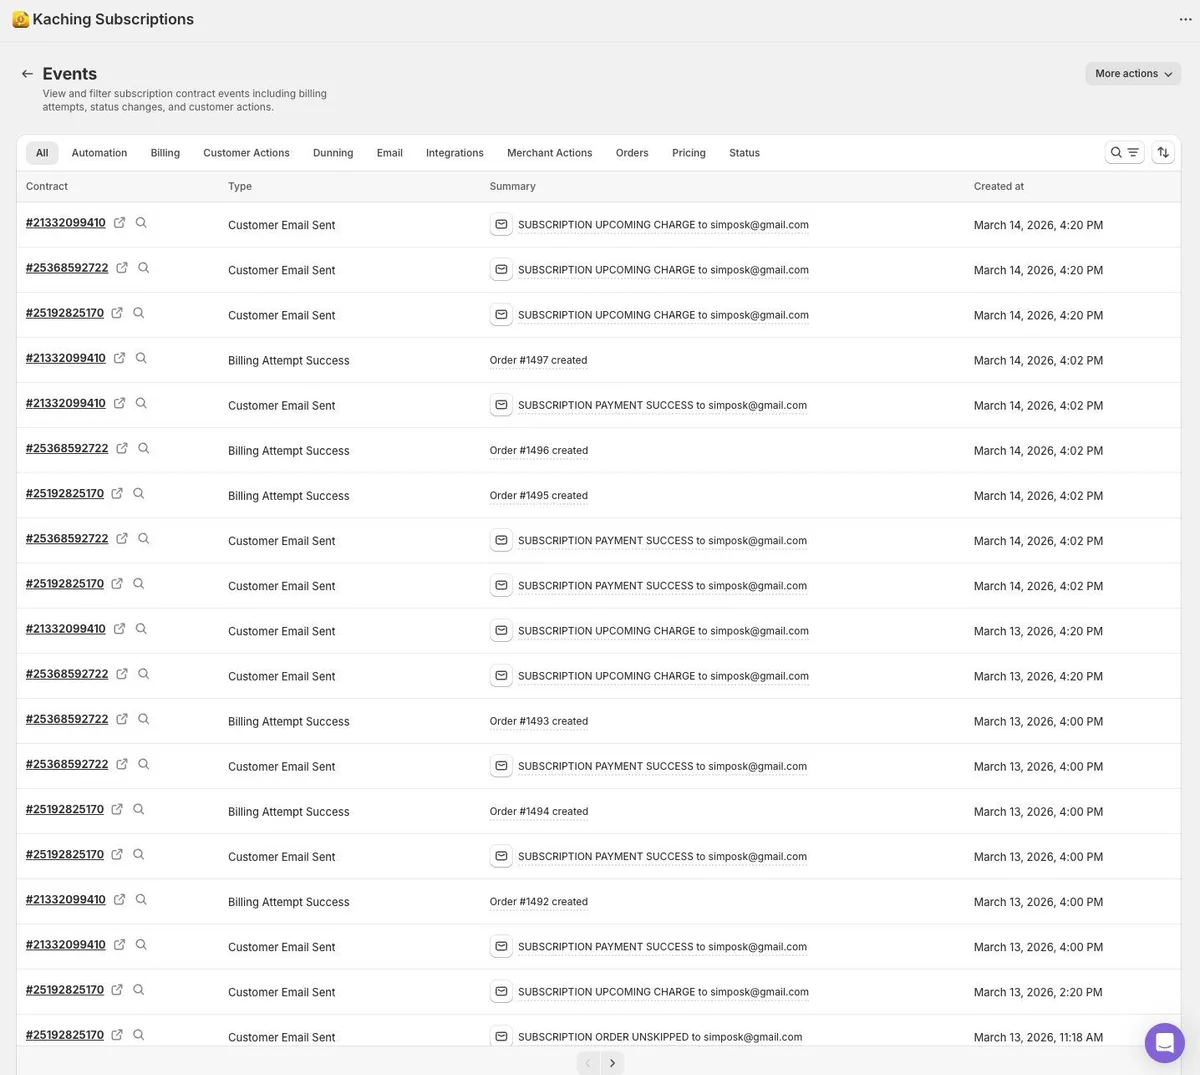Click magnifier icon in Order #1494 row
Screen dimensions: 1200x1075
139,809
